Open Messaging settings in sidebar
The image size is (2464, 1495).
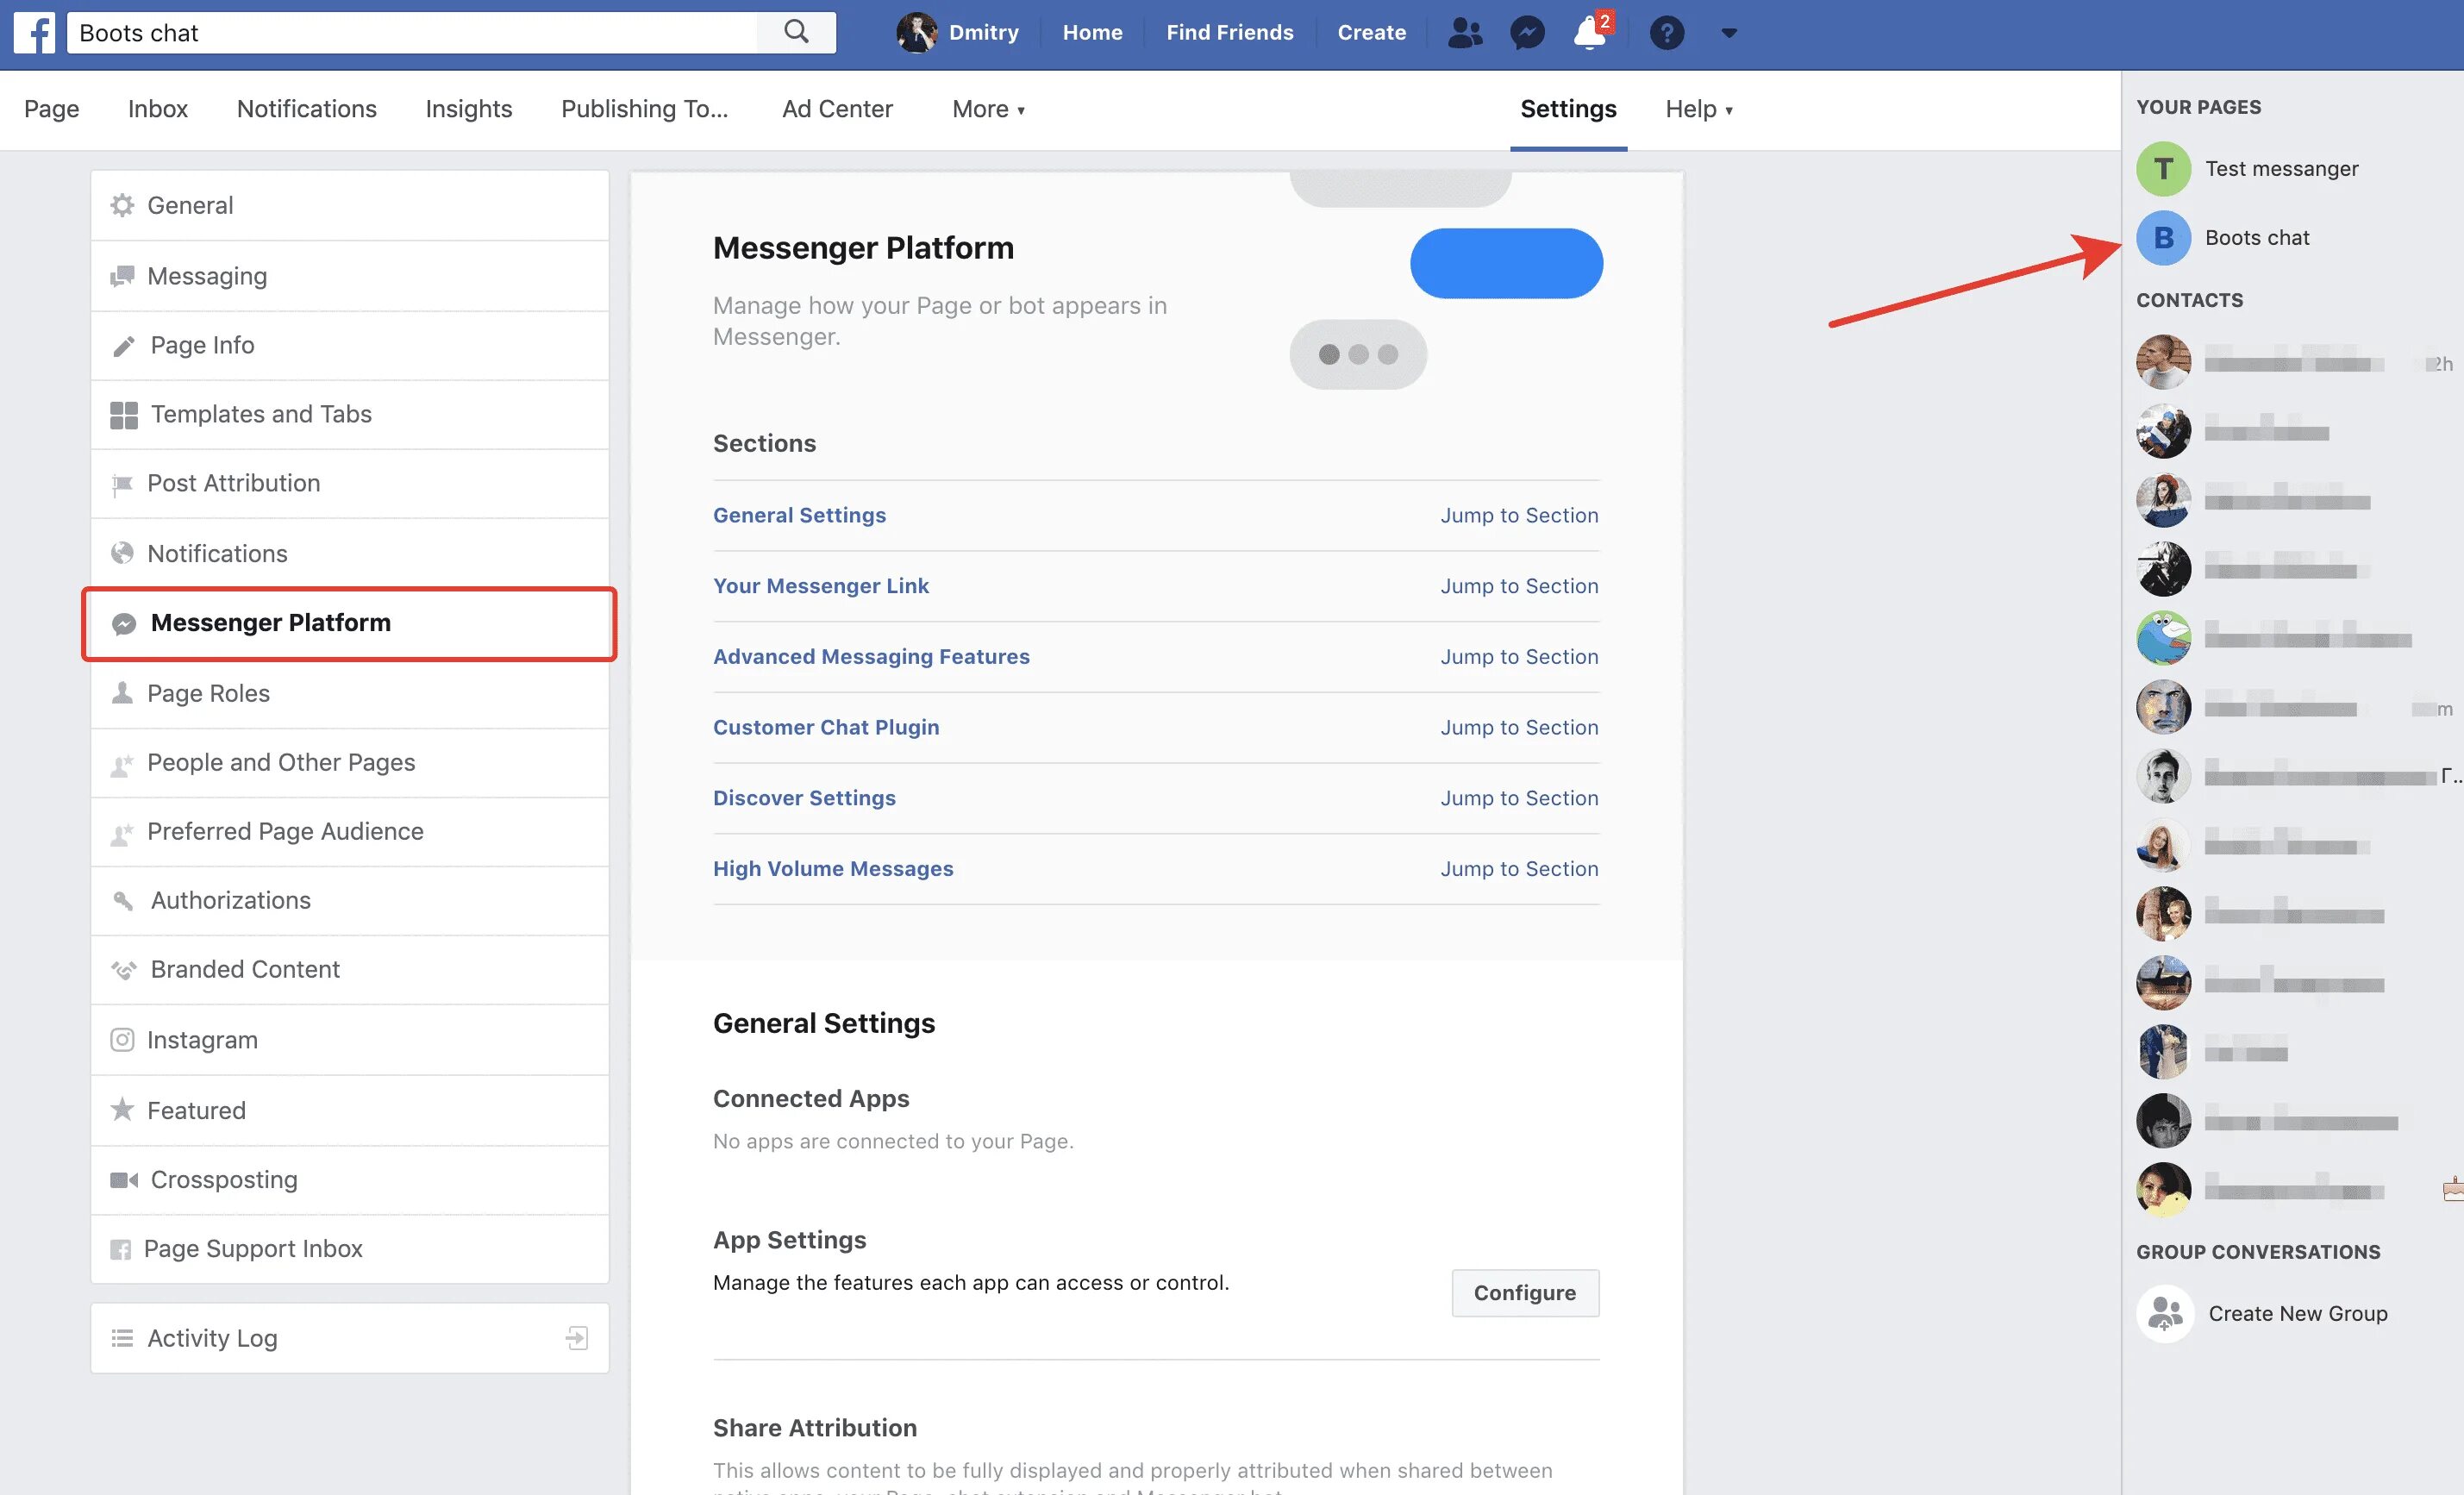pos(350,276)
